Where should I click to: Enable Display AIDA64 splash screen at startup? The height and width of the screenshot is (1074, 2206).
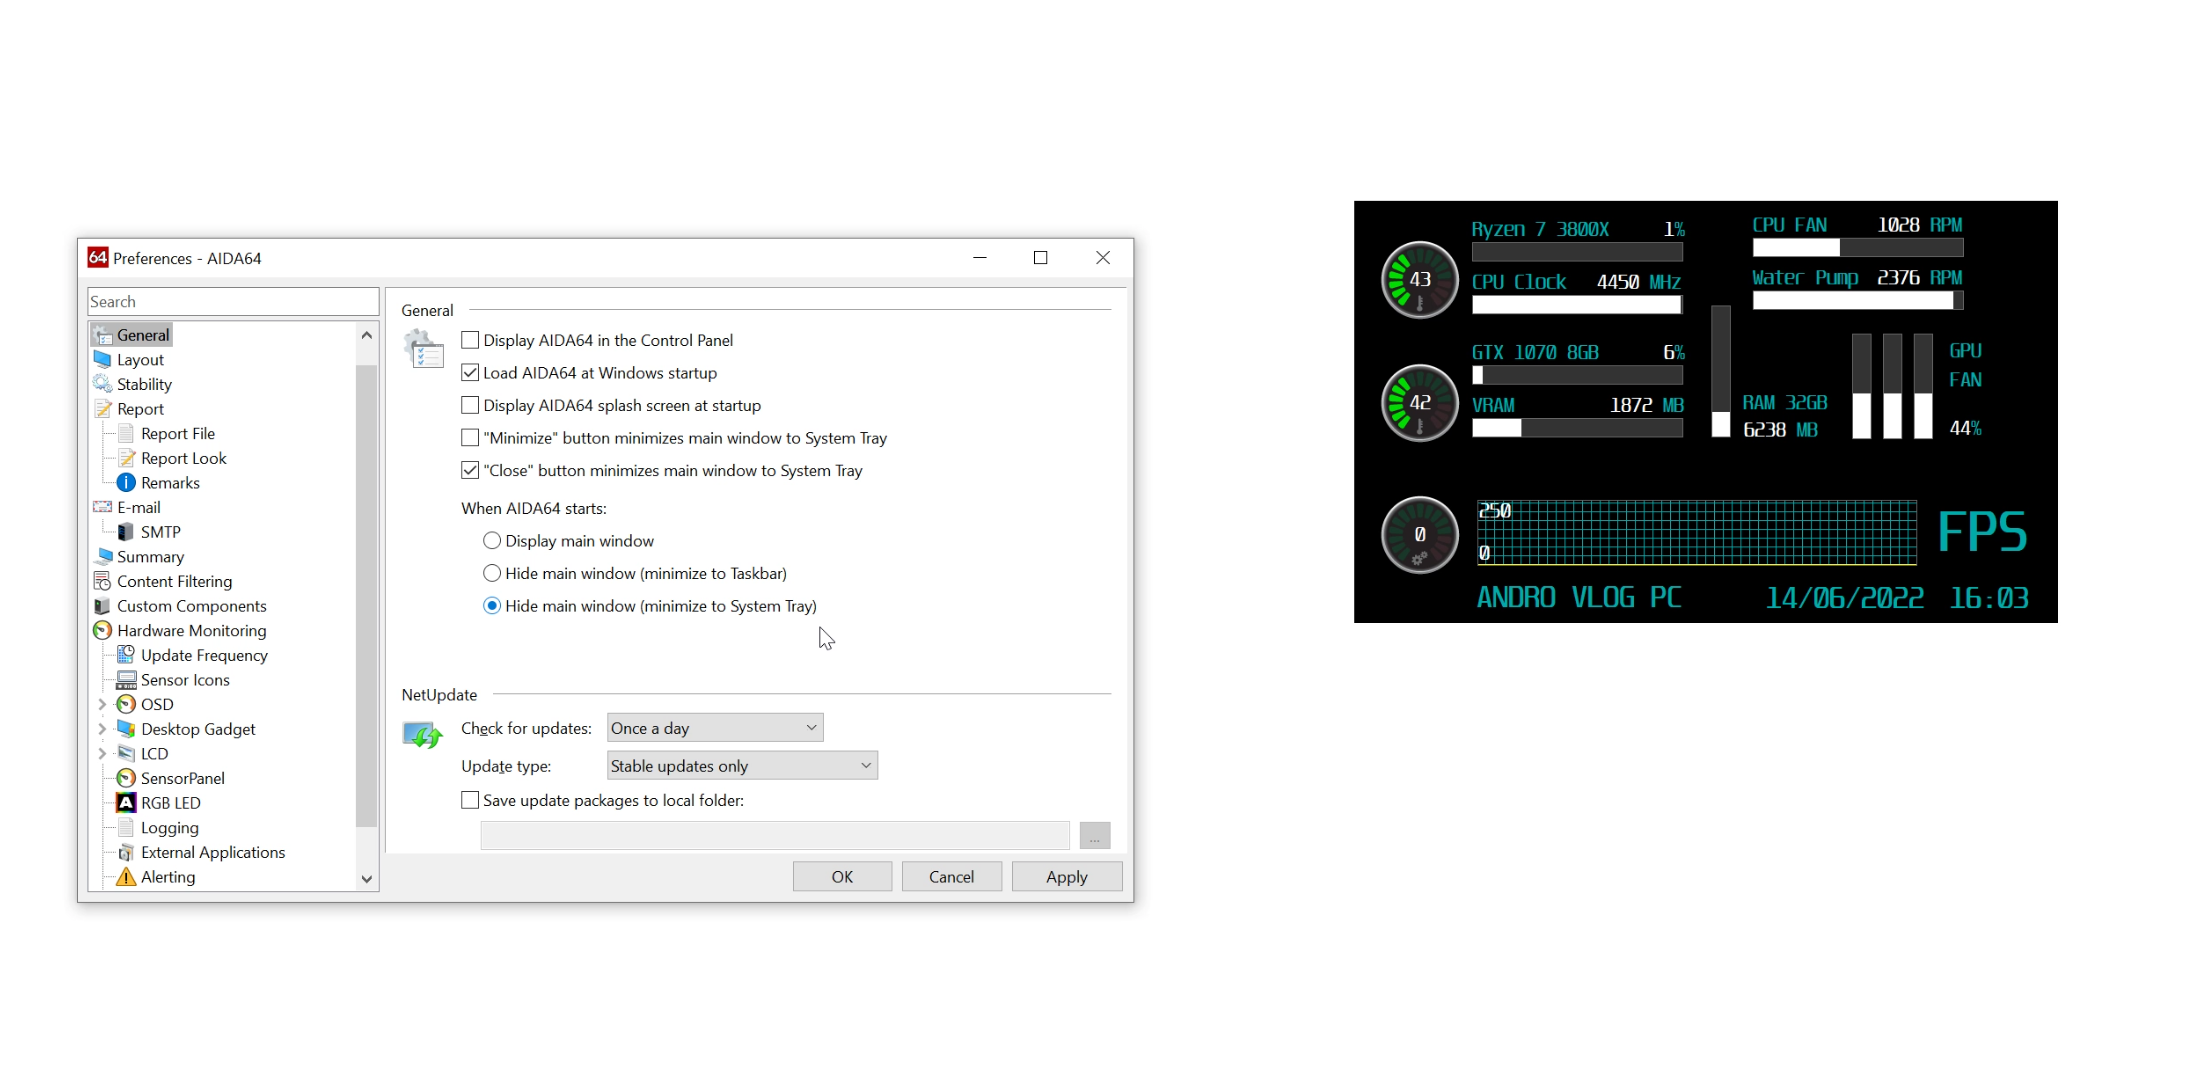(470, 405)
